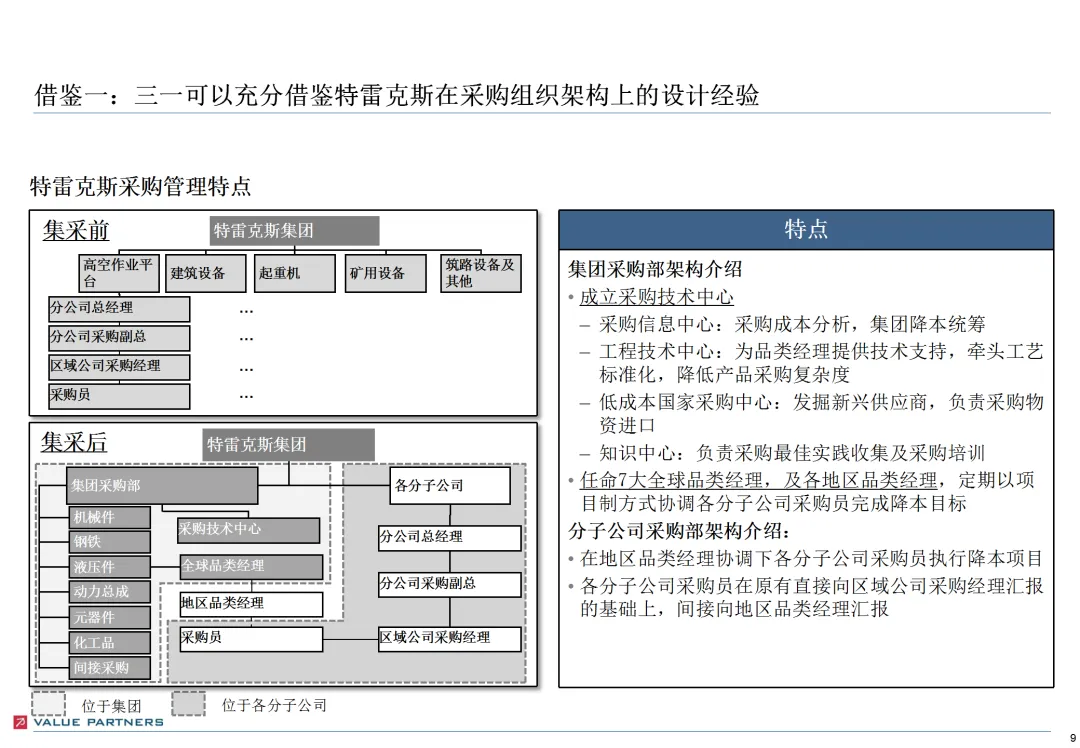Click the 集团采购部 box
Image resolution: width=1080 pixels, height=748 pixels.
(162, 486)
